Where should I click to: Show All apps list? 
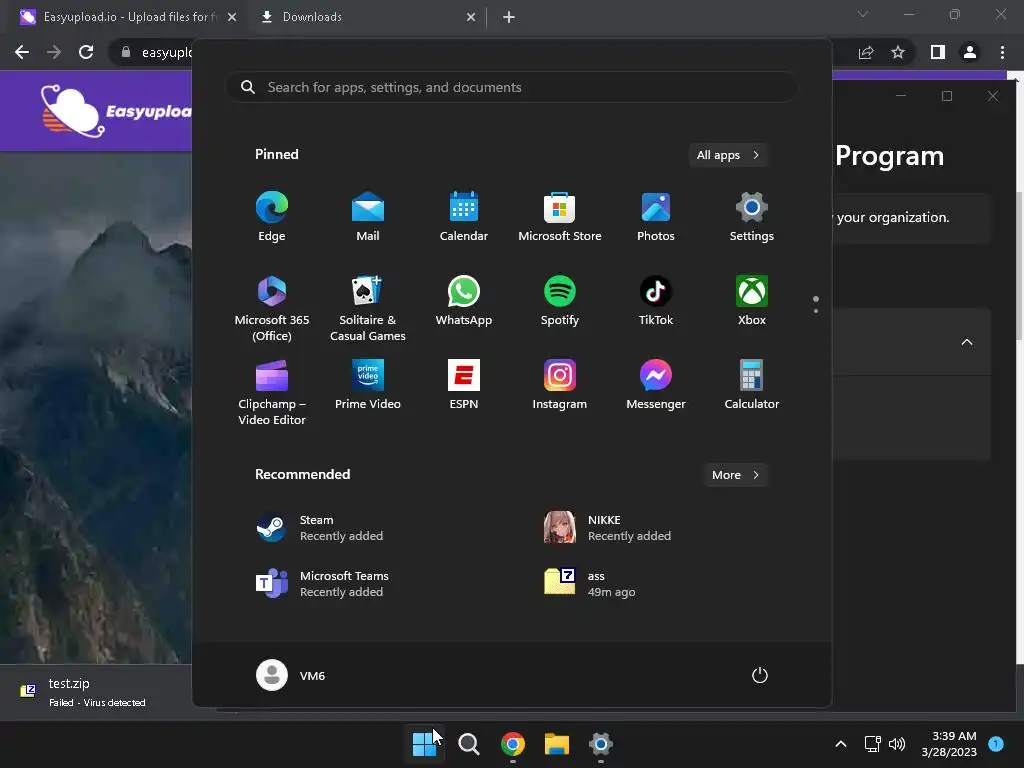[728, 155]
